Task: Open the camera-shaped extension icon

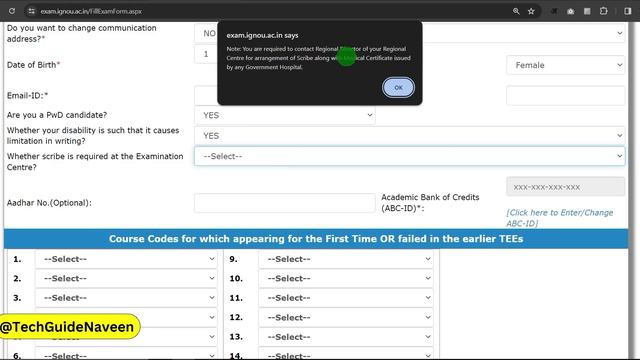Action: click(x=571, y=11)
